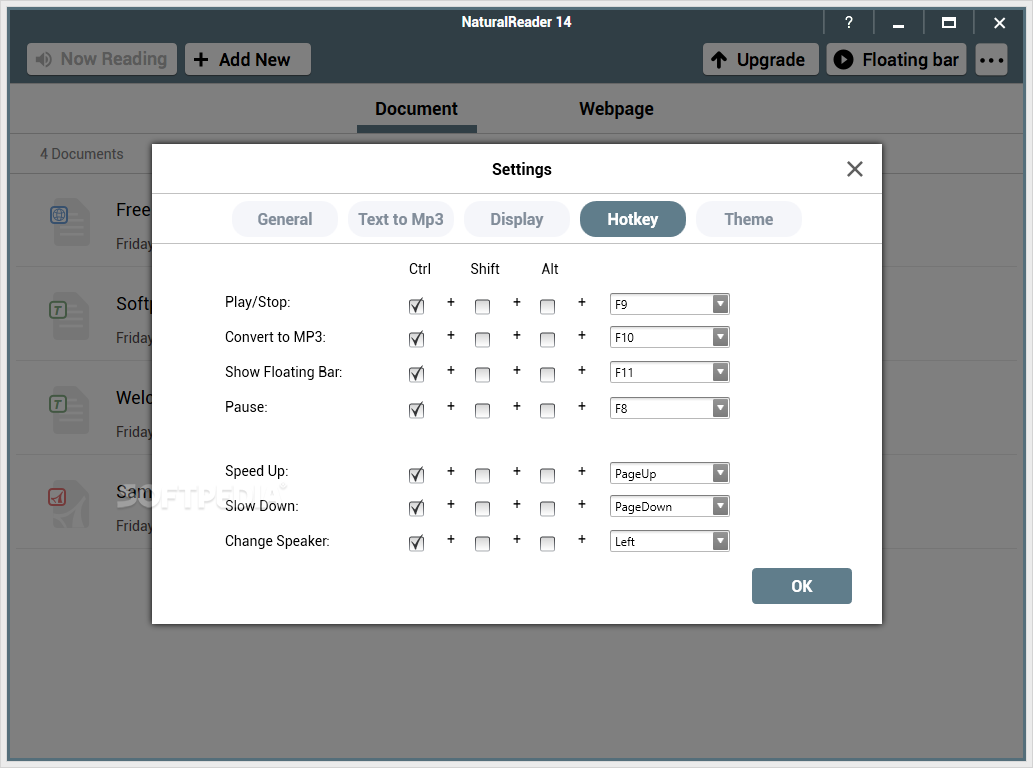Close the NaturalReader 14 window
The width and height of the screenshot is (1033, 768).
(999, 23)
